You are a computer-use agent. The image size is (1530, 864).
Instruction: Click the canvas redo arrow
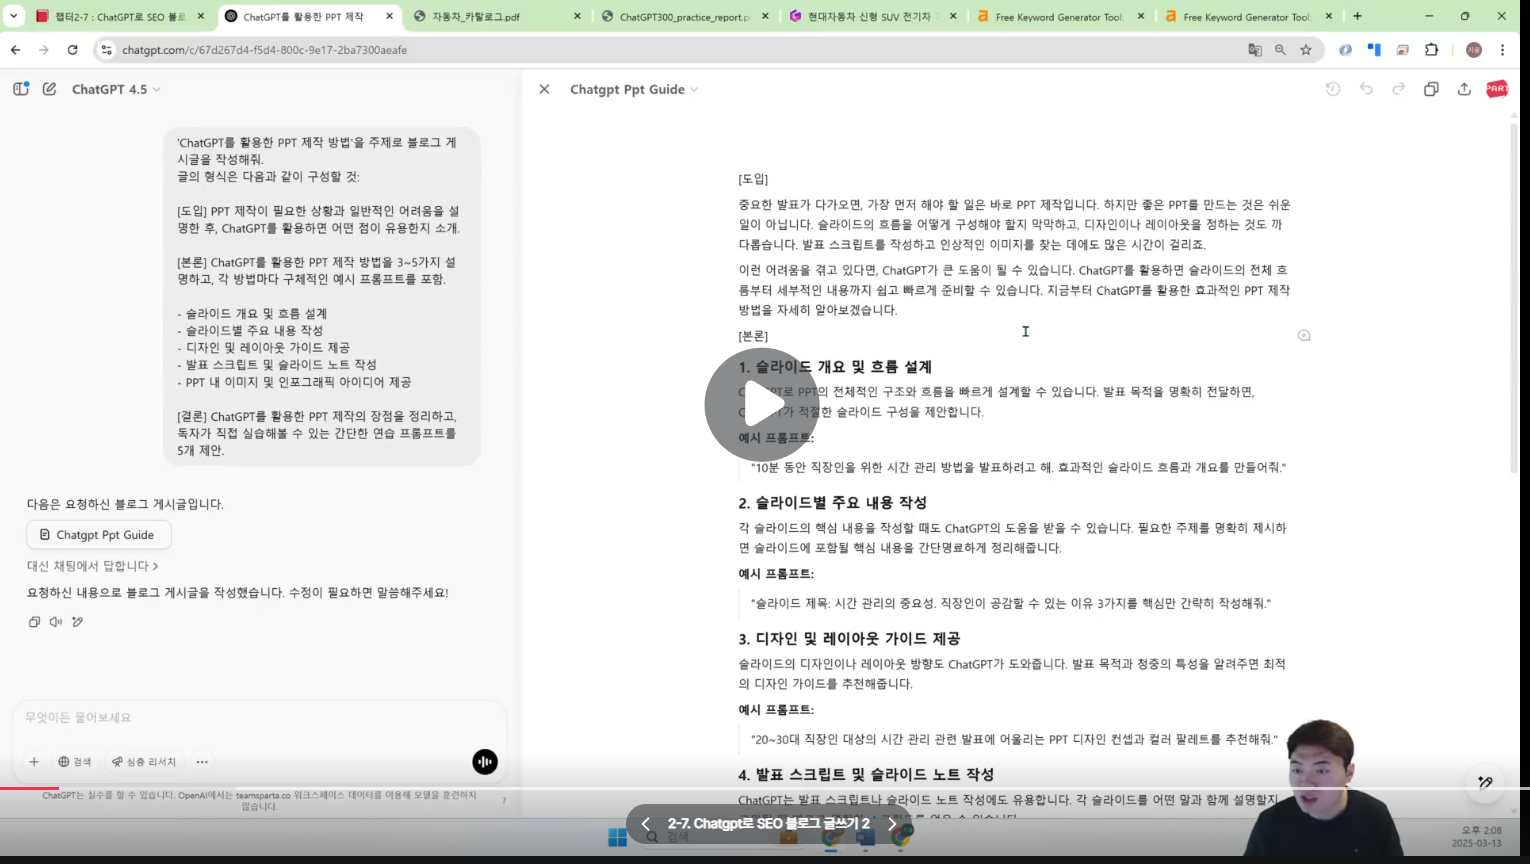1399,89
